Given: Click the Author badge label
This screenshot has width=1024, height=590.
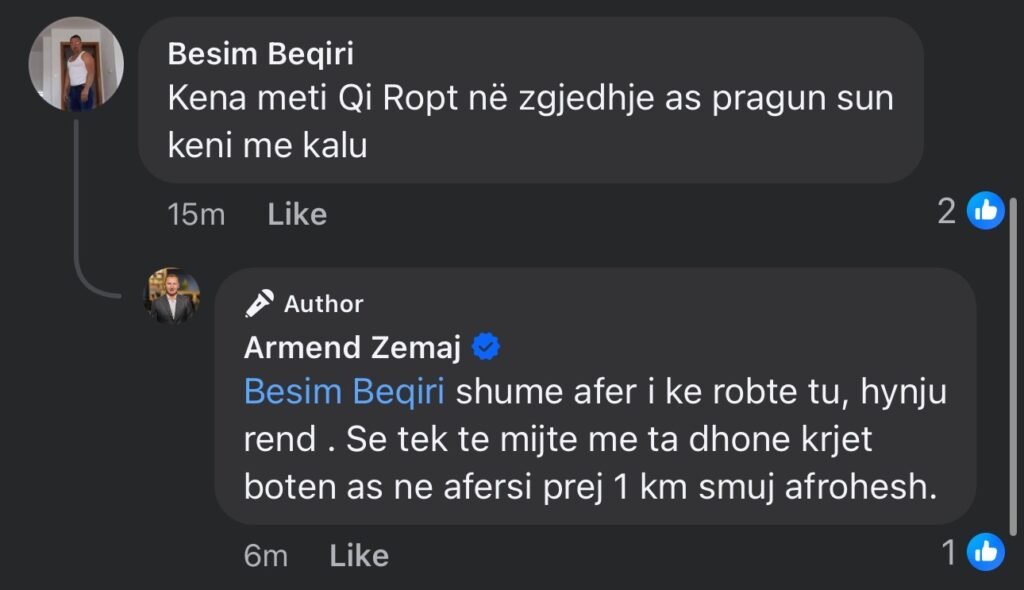Looking at the screenshot, I should (x=323, y=303).
